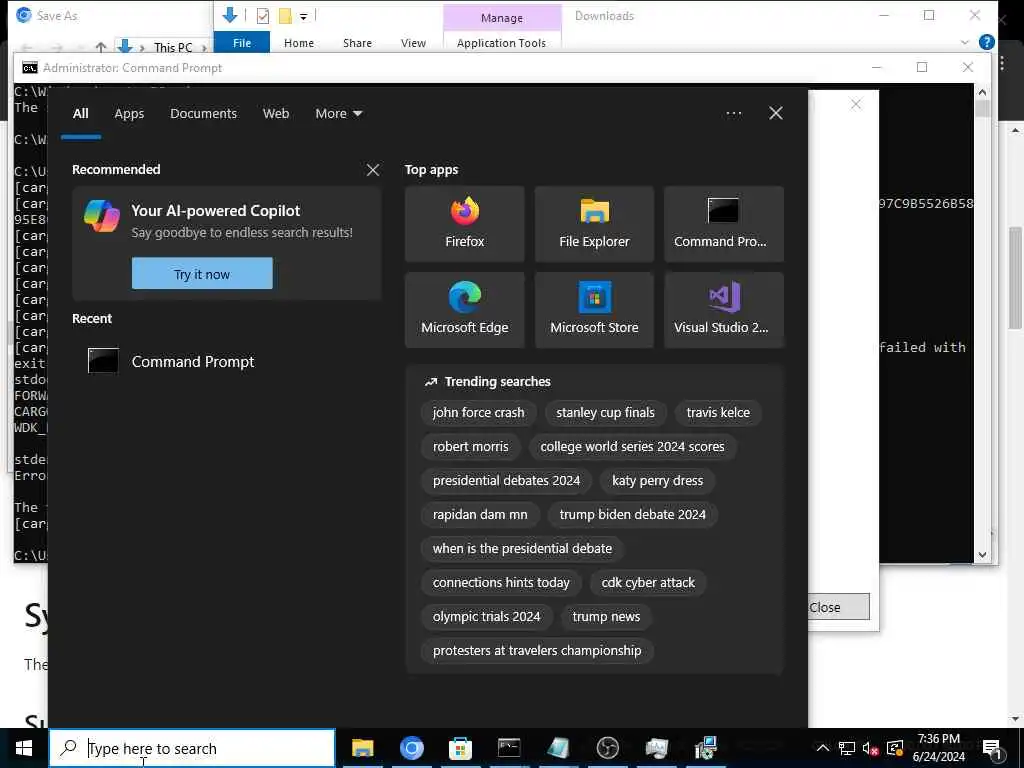Search connections hints today

click(x=501, y=583)
